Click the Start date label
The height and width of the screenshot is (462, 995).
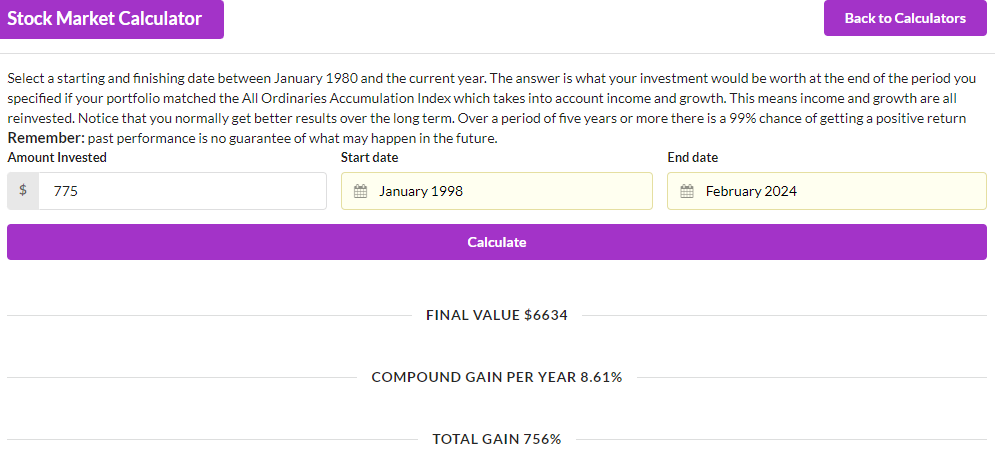369,157
